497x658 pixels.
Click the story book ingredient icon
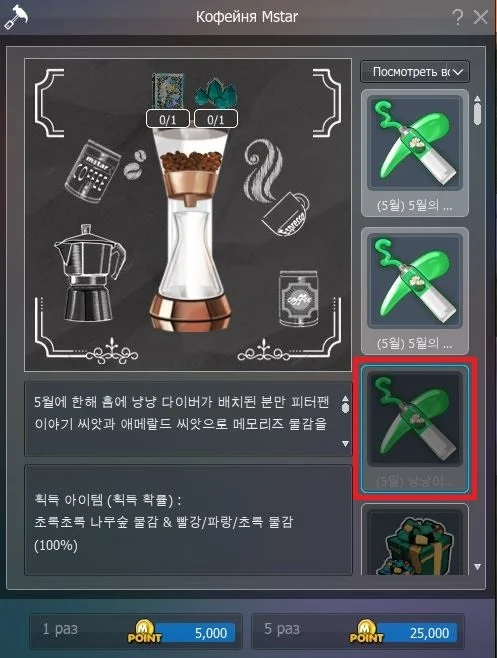pos(168,91)
